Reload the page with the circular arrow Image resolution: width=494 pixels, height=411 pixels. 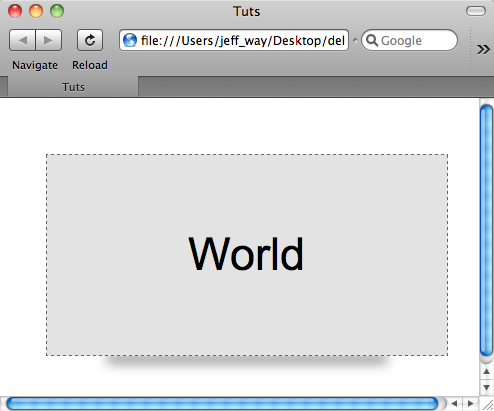(x=90, y=40)
